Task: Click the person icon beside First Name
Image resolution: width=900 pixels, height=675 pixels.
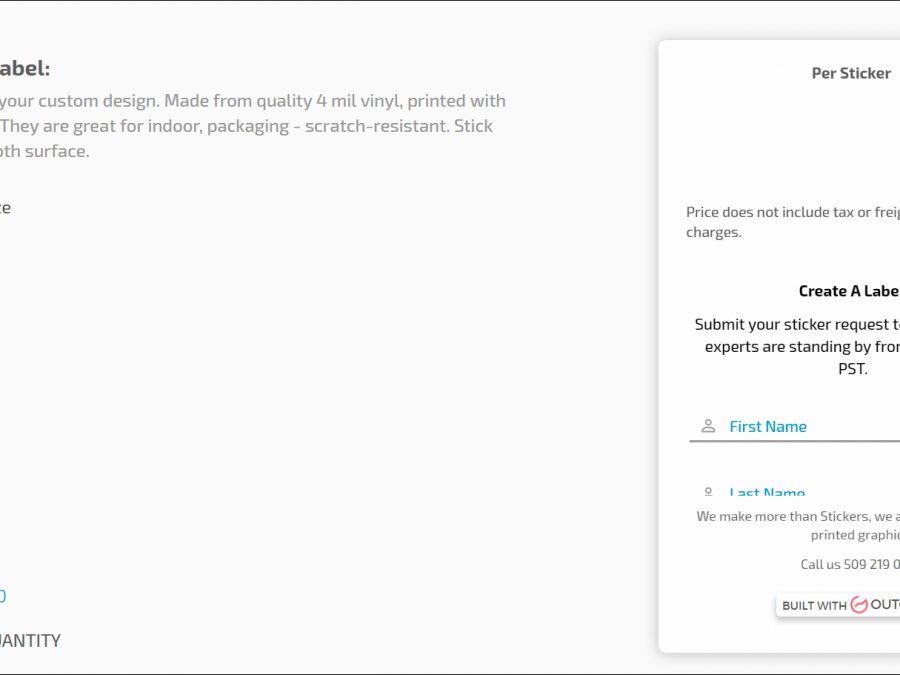Action: (708, 426)
